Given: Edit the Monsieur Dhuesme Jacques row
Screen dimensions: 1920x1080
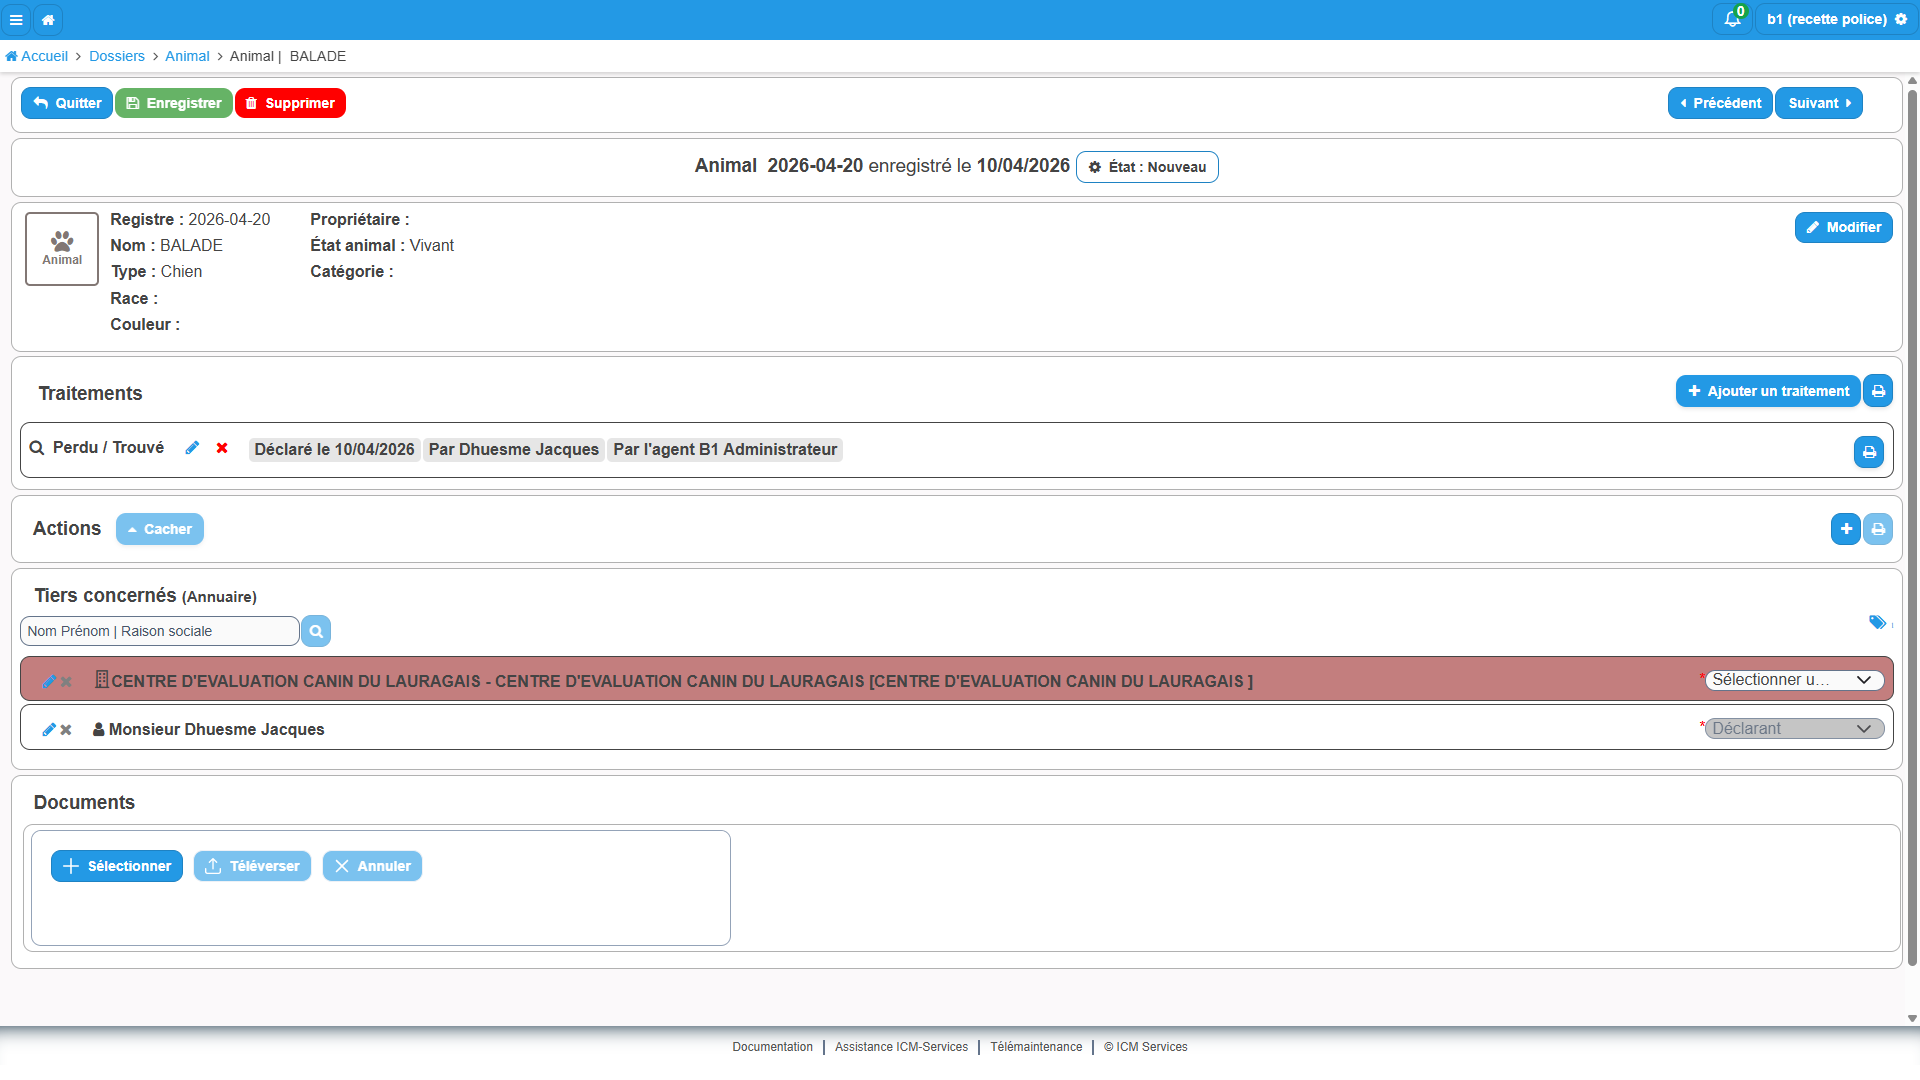Looking at the screenshot, I should [49, 729].
